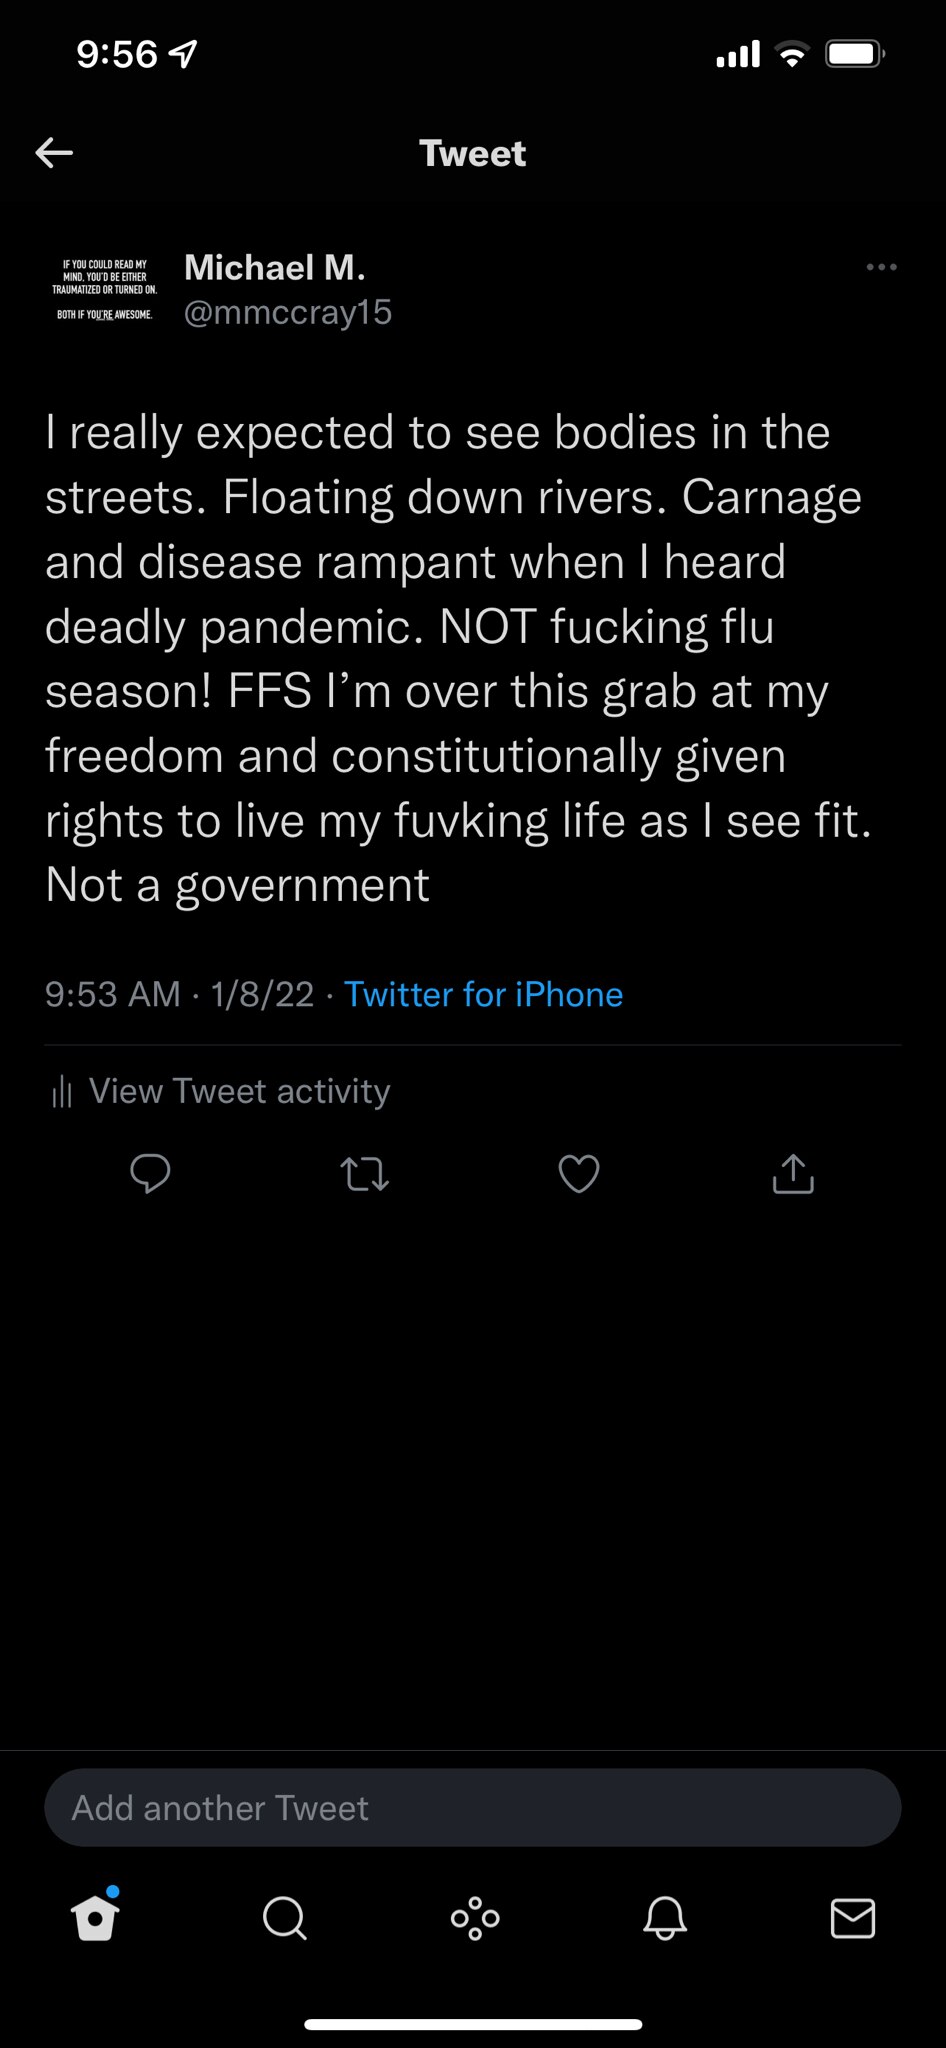Go to the Home tab

click(96, 1917)
